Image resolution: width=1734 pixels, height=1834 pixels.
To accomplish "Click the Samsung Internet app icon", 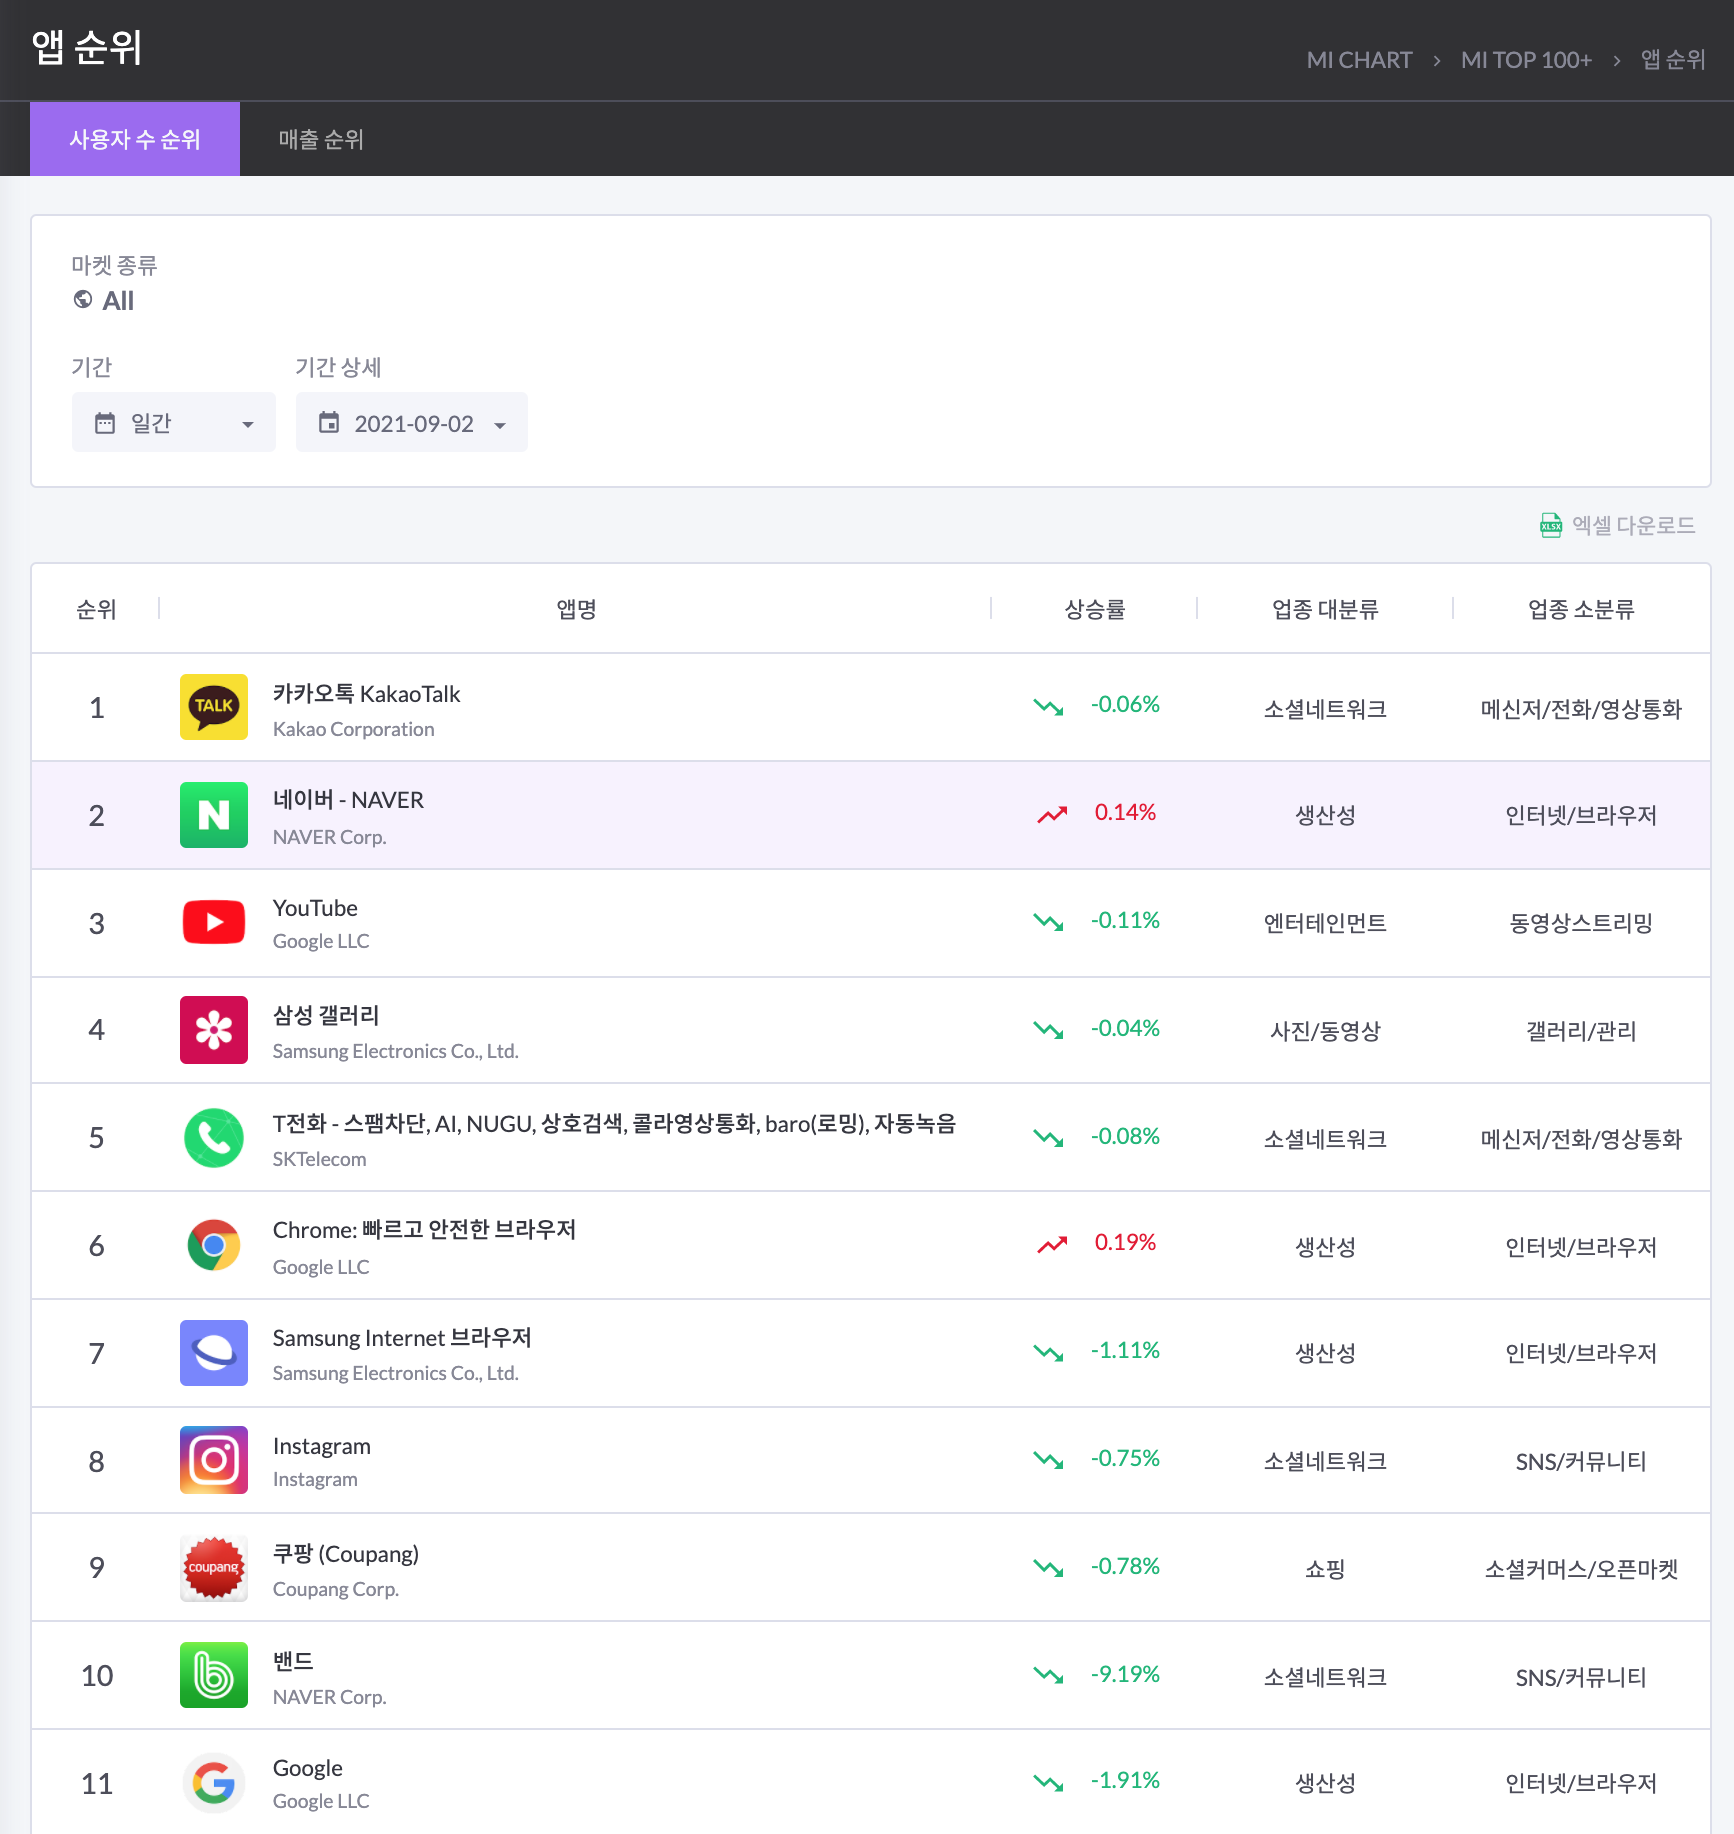I will 214,1353.
